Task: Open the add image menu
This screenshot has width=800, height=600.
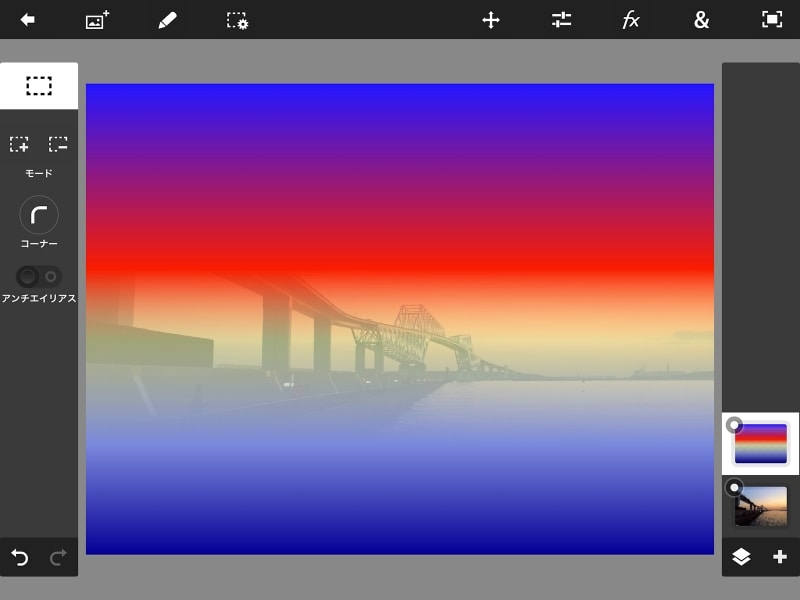Action: (x=97, y=20)
